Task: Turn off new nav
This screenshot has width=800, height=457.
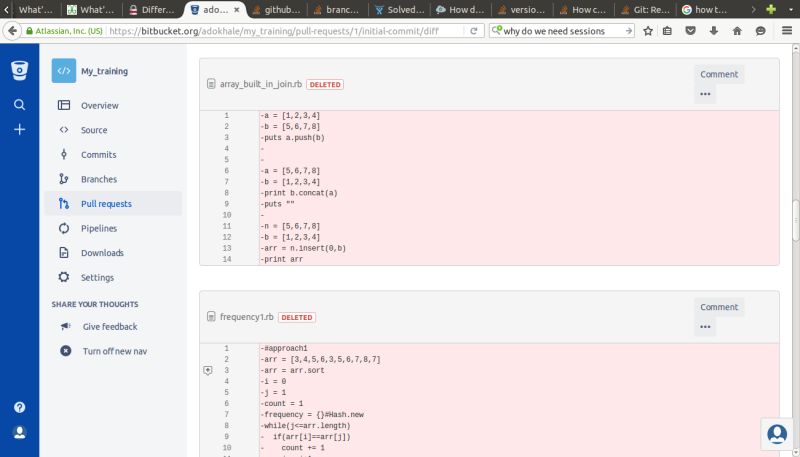Action: (115, 351)
